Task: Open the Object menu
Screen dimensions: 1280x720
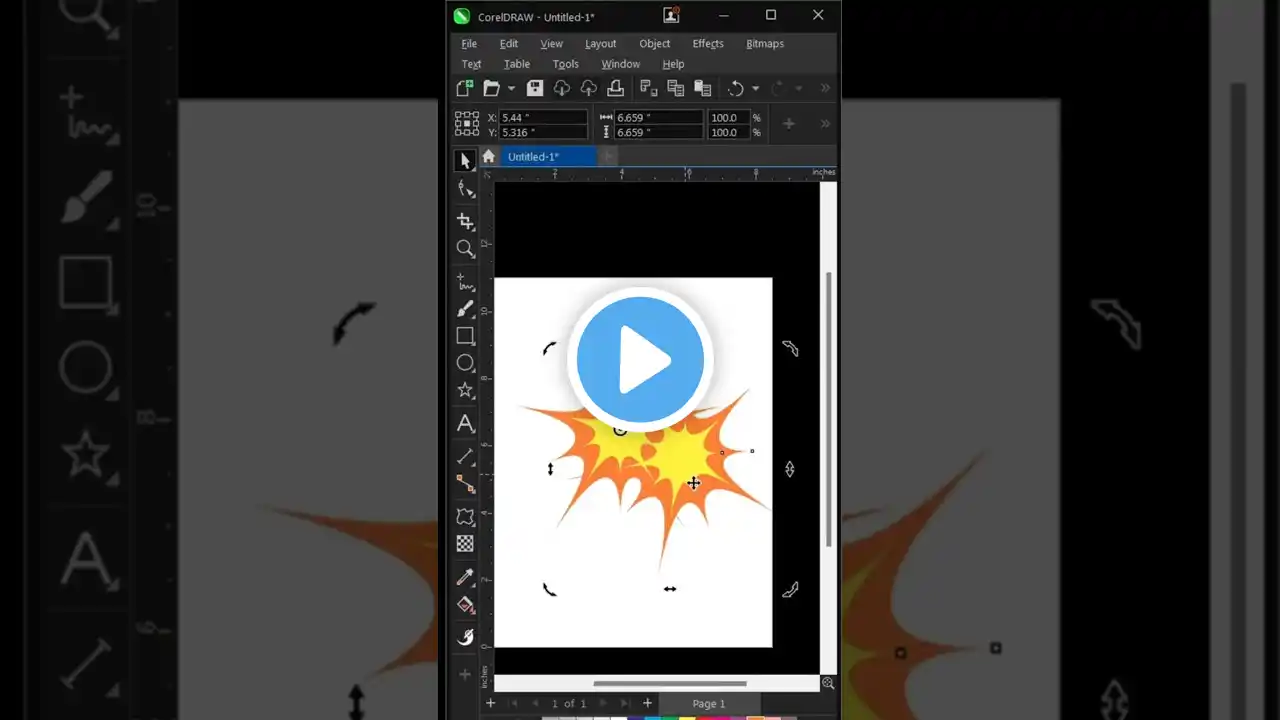Action: [655, 44]
